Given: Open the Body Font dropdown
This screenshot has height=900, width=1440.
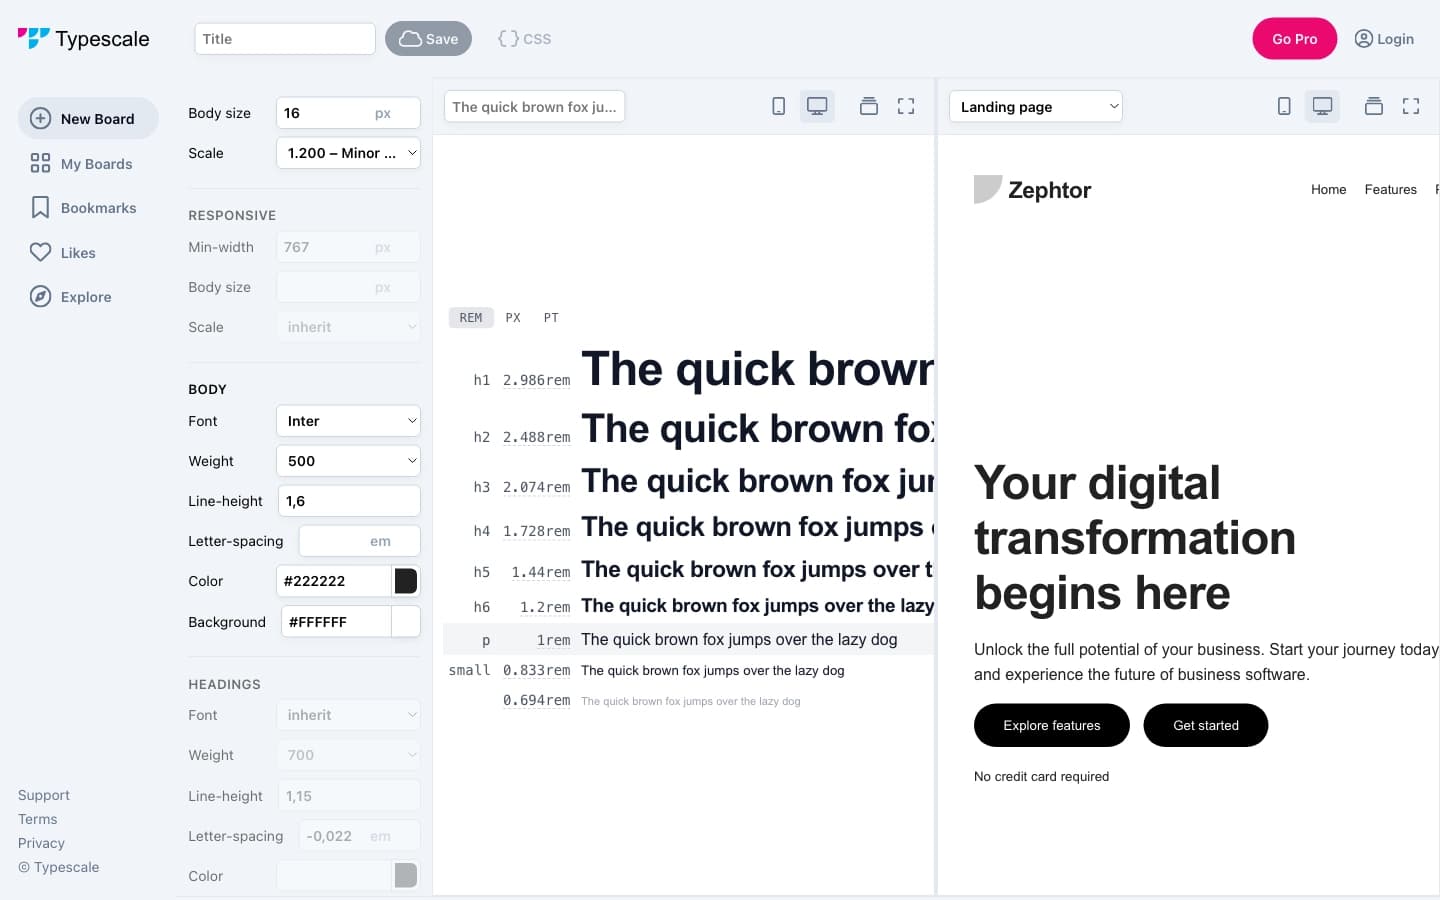Looking at the screenshot, I should pyautogui.click(x=348, y=421).
